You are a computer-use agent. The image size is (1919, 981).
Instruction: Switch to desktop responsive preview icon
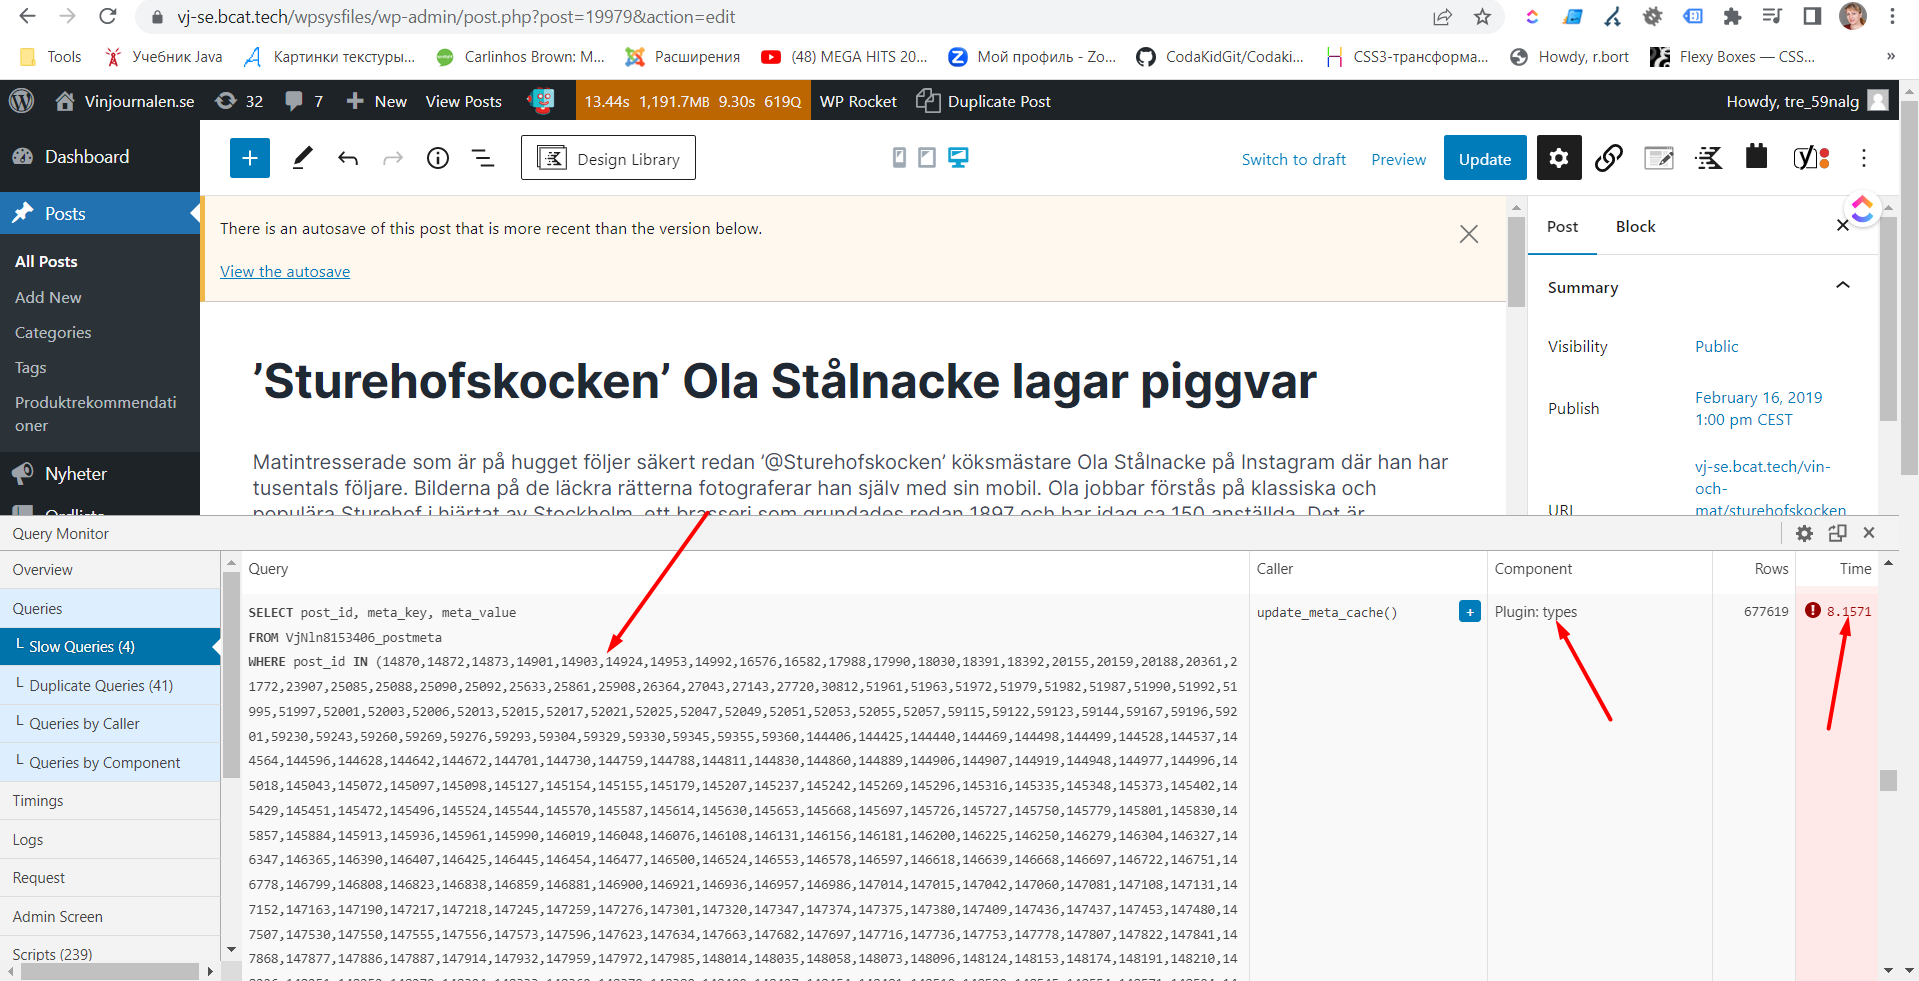958,157
